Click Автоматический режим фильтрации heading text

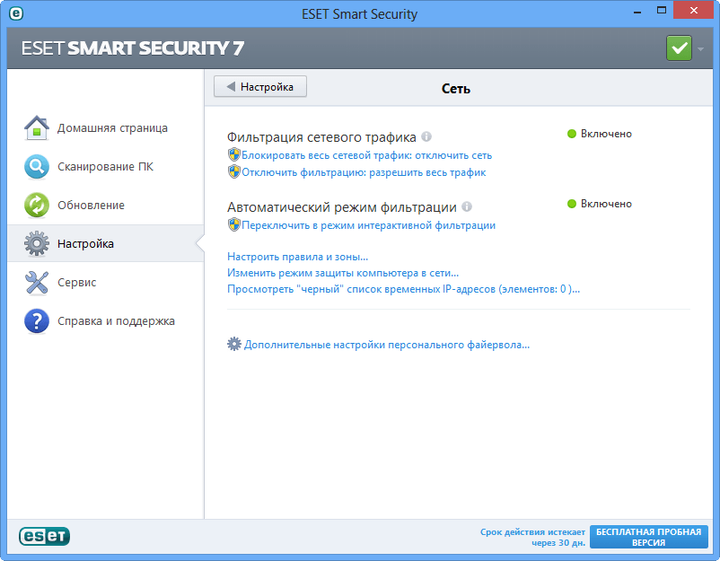[342, 207]
